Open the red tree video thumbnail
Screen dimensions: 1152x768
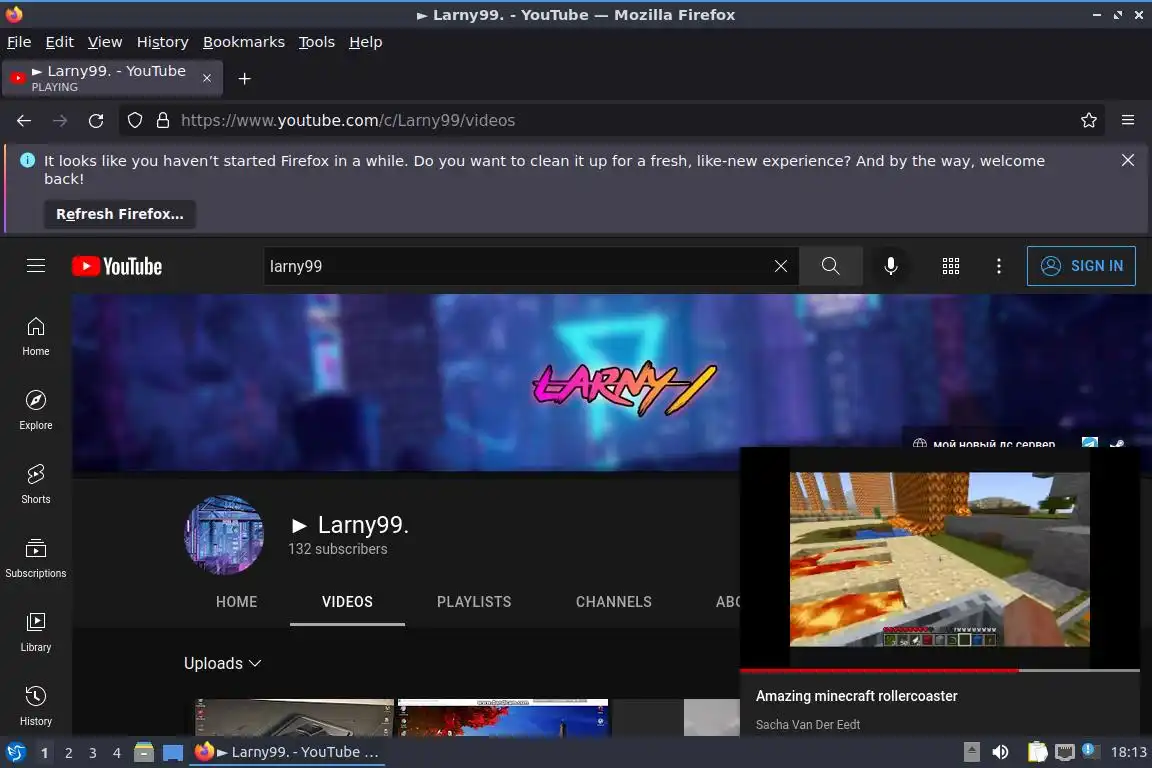point(503,717)
